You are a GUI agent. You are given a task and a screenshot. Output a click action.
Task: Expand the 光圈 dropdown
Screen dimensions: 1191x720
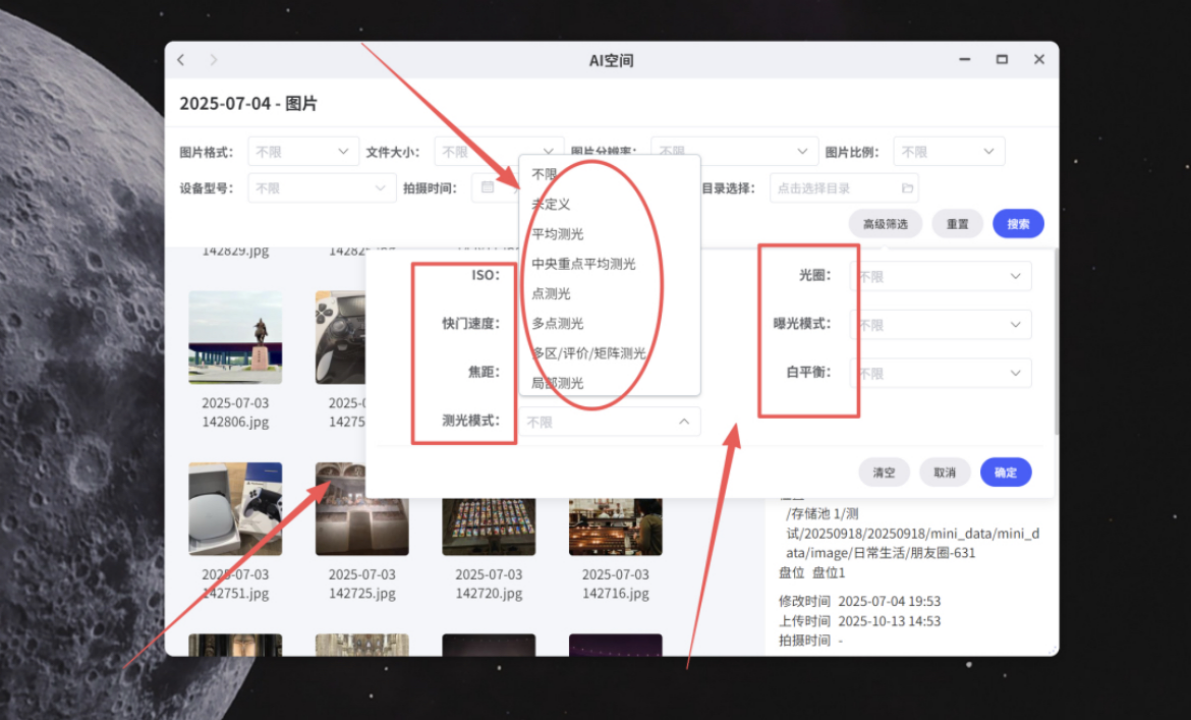click(x=939, y=275)
